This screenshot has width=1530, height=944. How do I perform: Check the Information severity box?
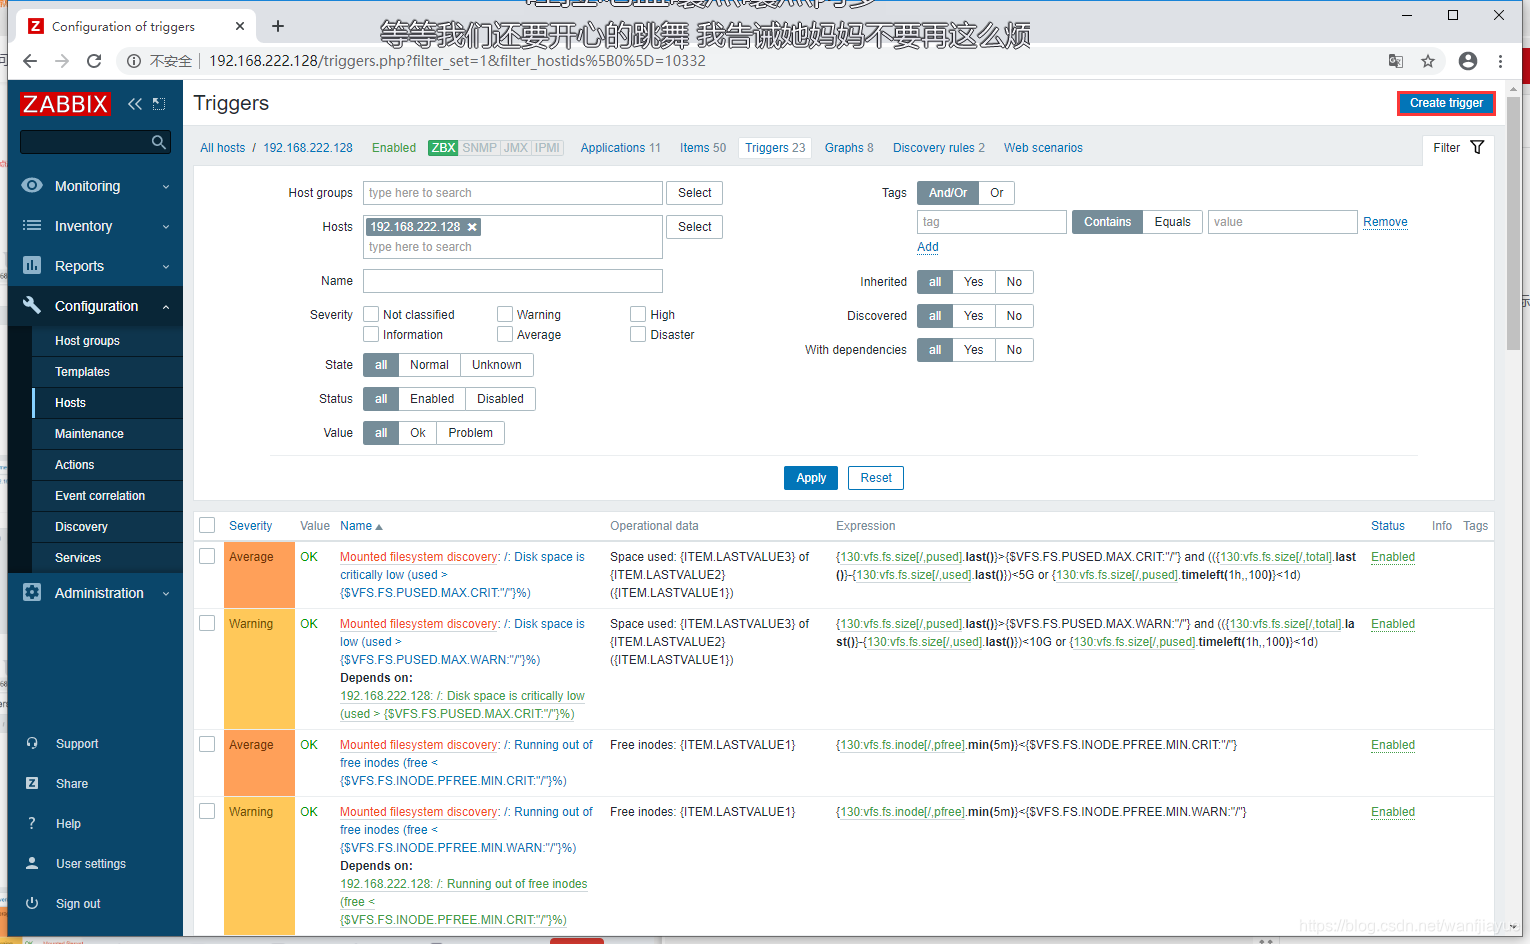pyautogui.click(x=371, y=334)
